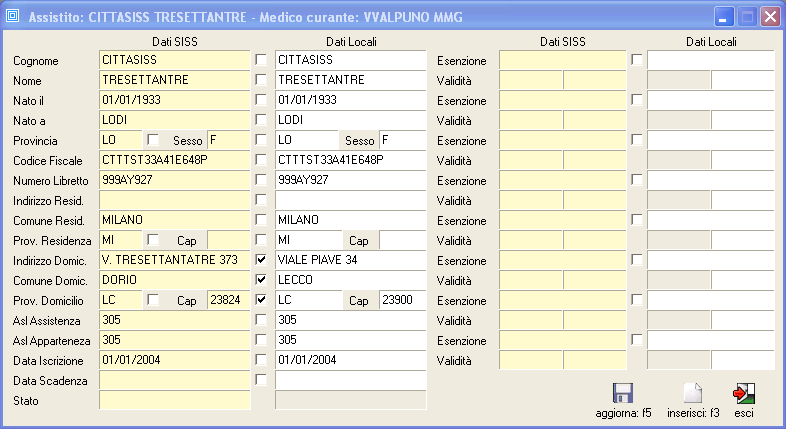This screenshot has height=429, width=786.
Task: Check the Cognome row checkbox
Action: point(261,60)
